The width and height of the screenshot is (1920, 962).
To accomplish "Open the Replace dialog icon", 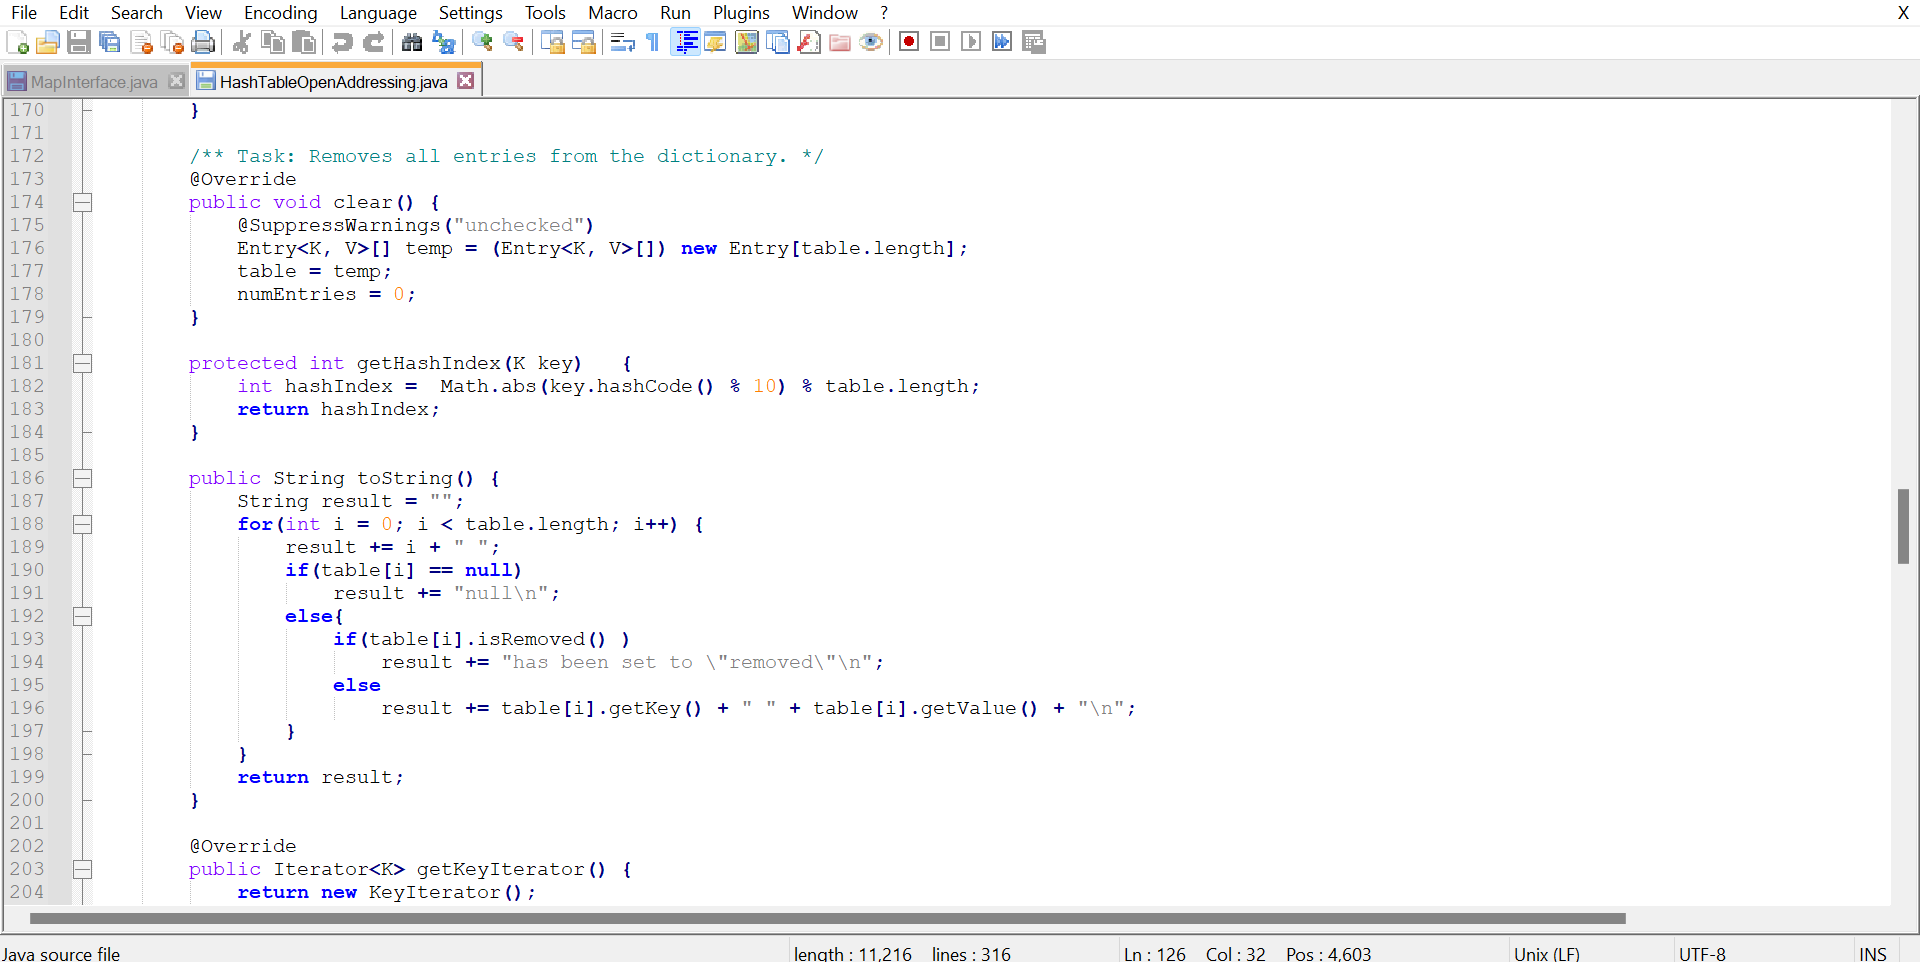I will (x=443, y=41).
